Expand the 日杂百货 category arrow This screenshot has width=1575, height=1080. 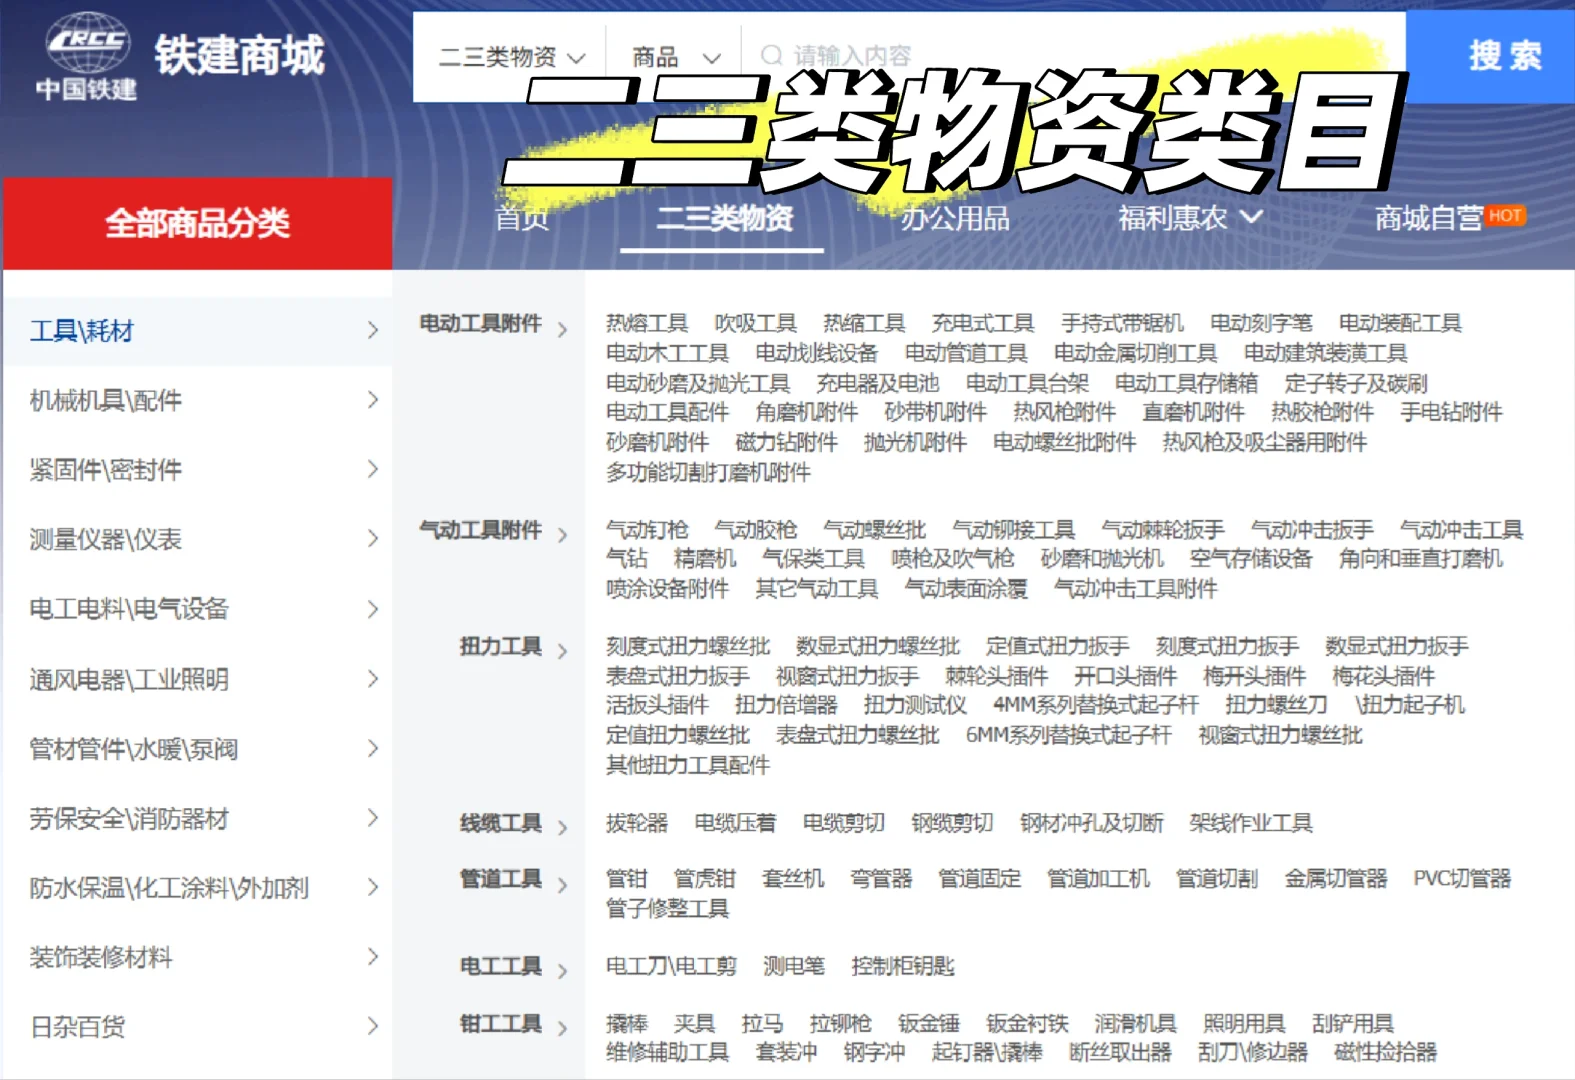point(373,1026)
